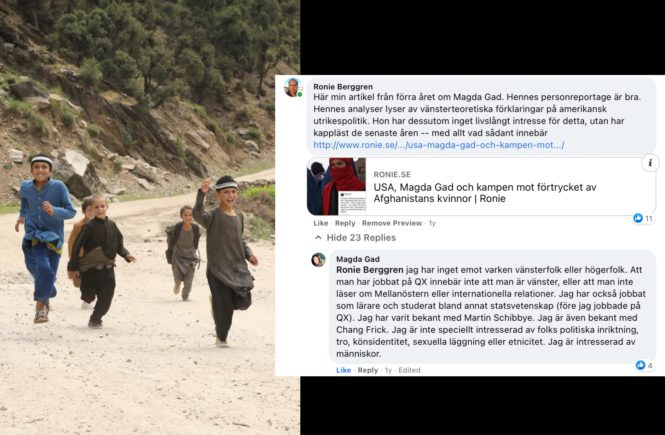
Task: Open the link preview article title
Action: point(485,192)
